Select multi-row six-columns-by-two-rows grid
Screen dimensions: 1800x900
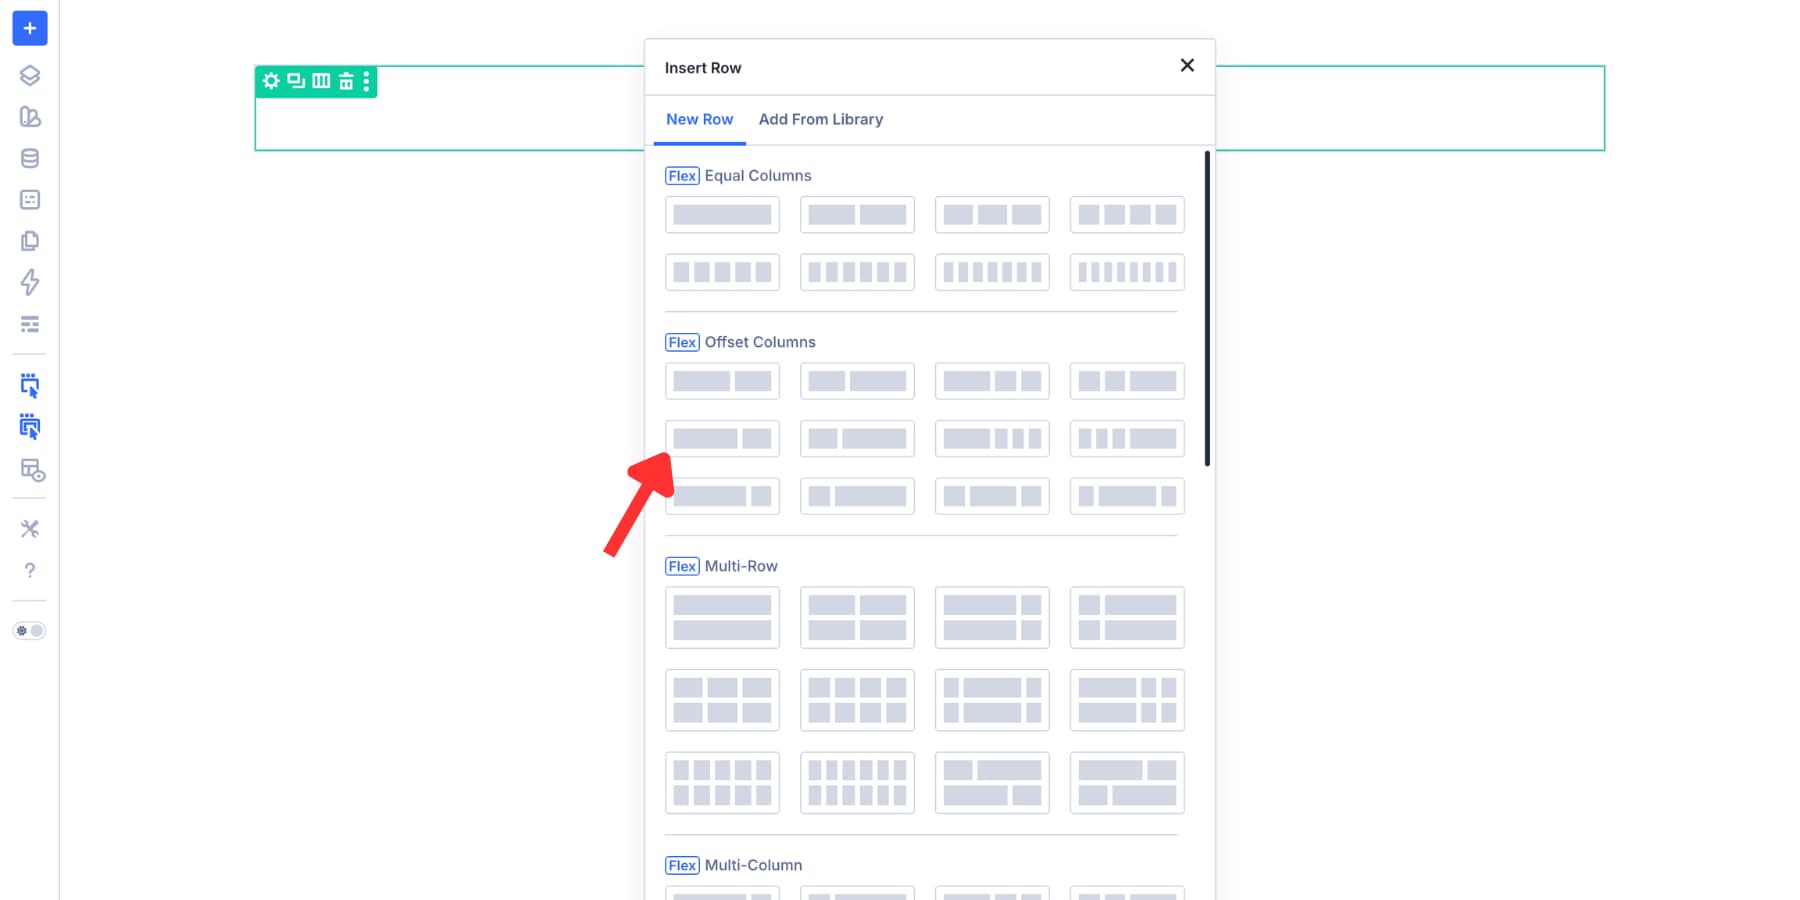coord(857,783)
